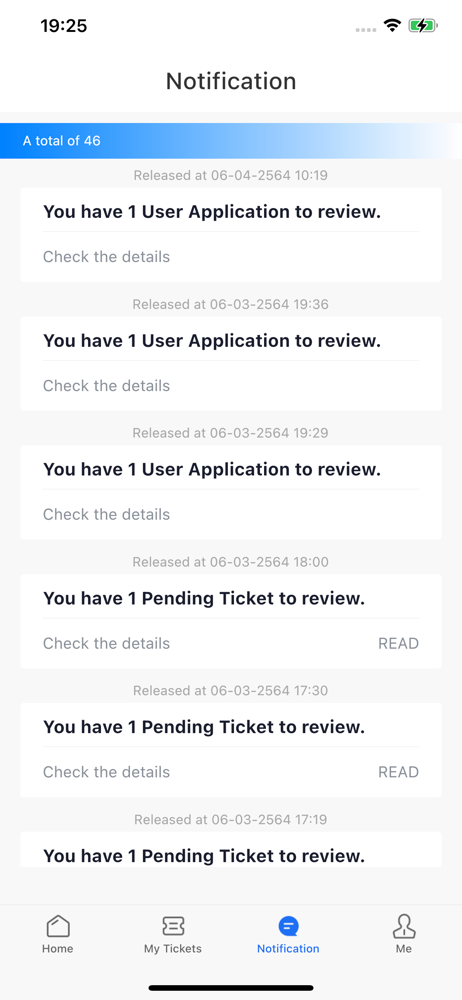
Task: Select the Home tab label
Action: coord(57,948)
